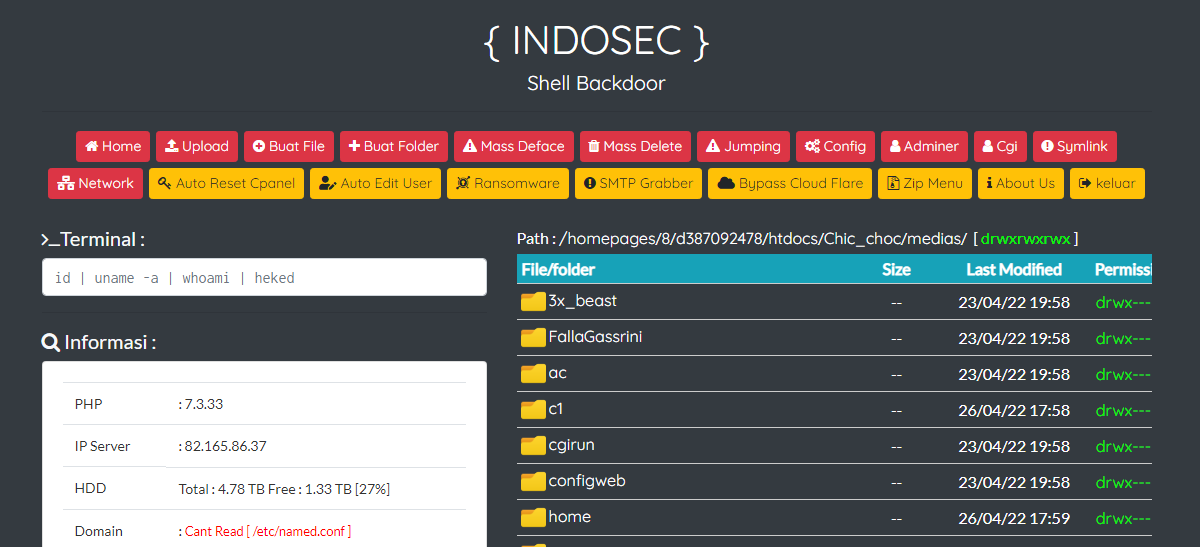Click the IP Server value 82.165.86.37
Screen dimensions: 1200x547
pos(225,446)
